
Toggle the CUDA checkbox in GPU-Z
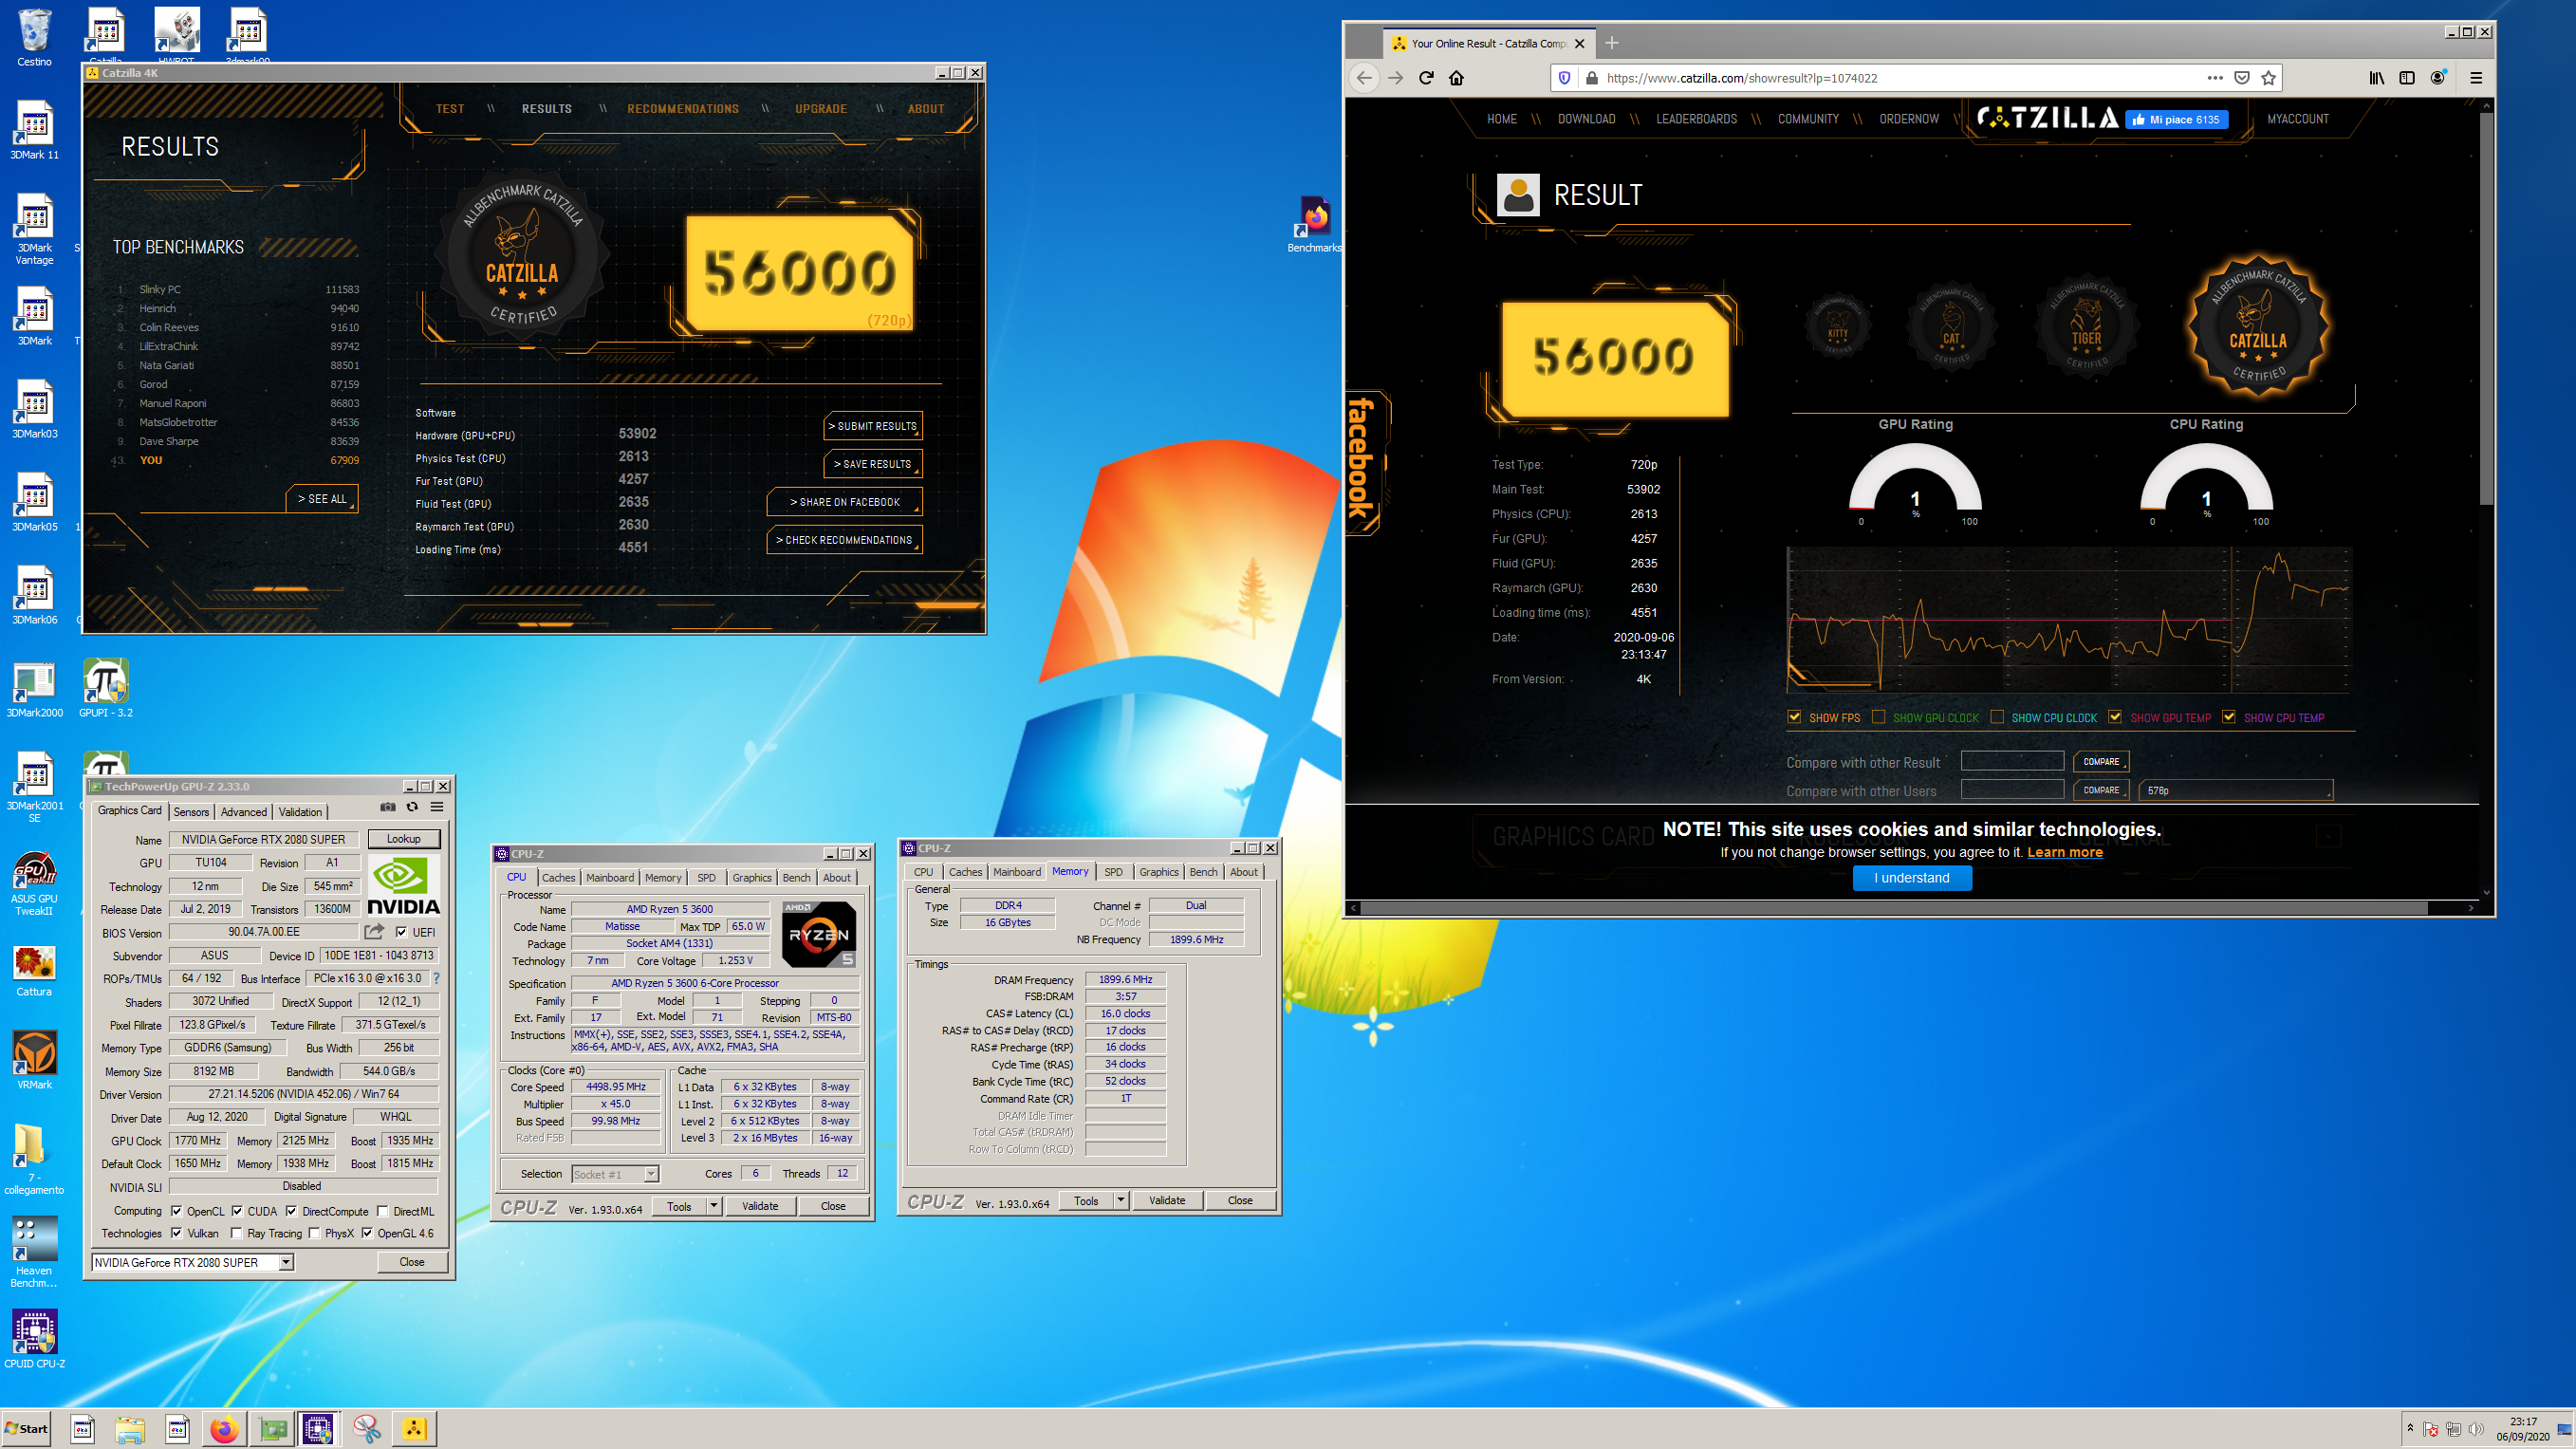click(237, 1211)
